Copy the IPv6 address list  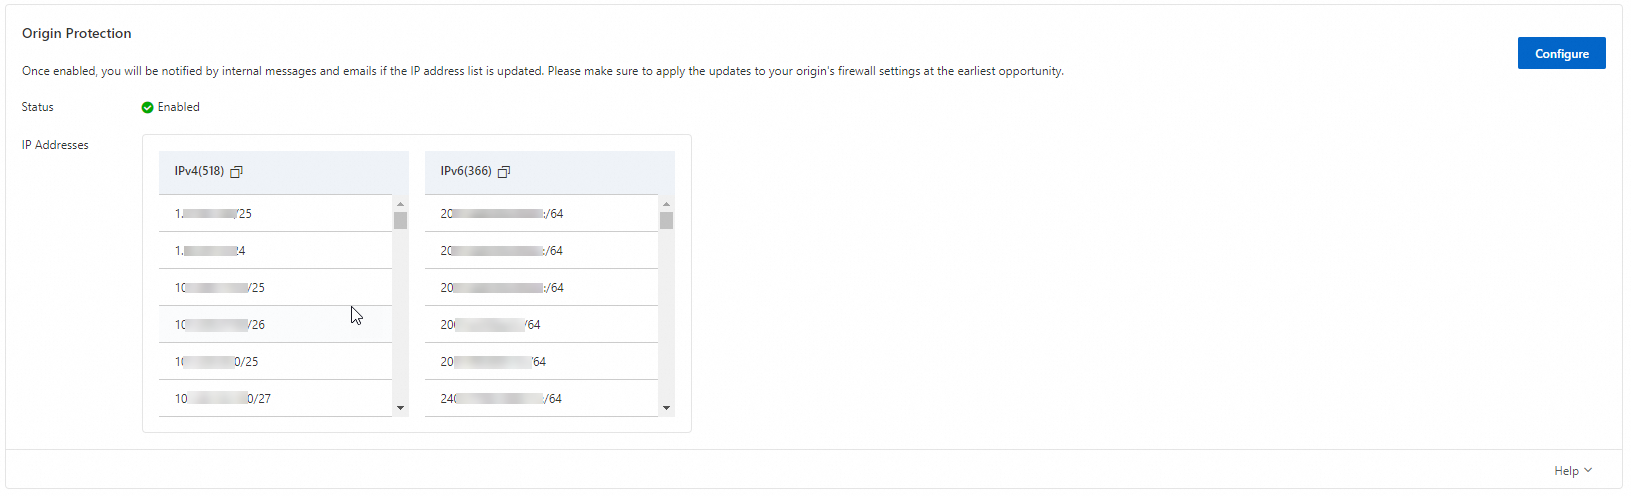tap(504, 172)
